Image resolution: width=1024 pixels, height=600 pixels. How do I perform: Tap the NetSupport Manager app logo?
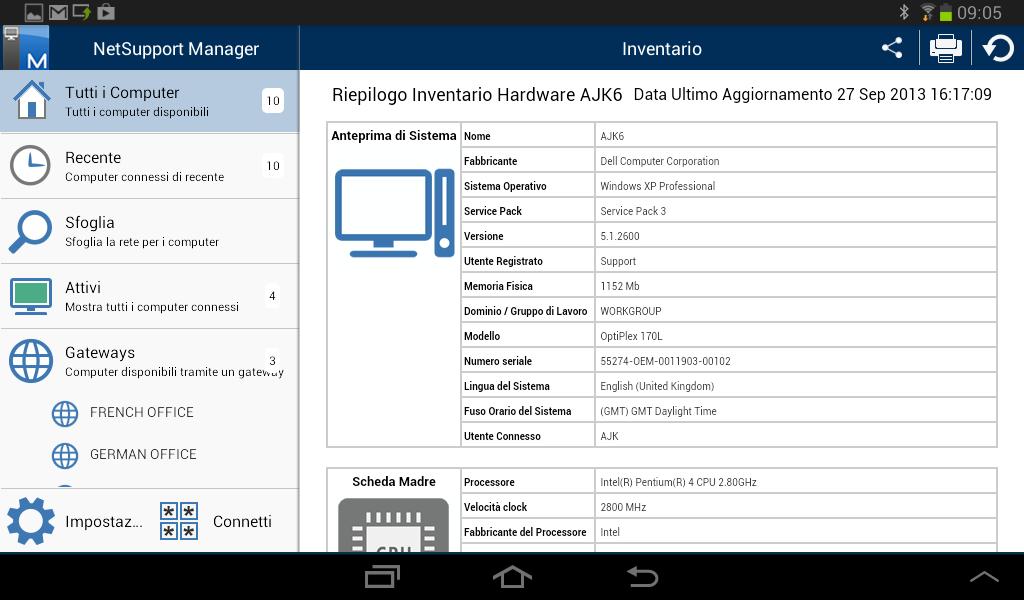[x=25, y=48]
